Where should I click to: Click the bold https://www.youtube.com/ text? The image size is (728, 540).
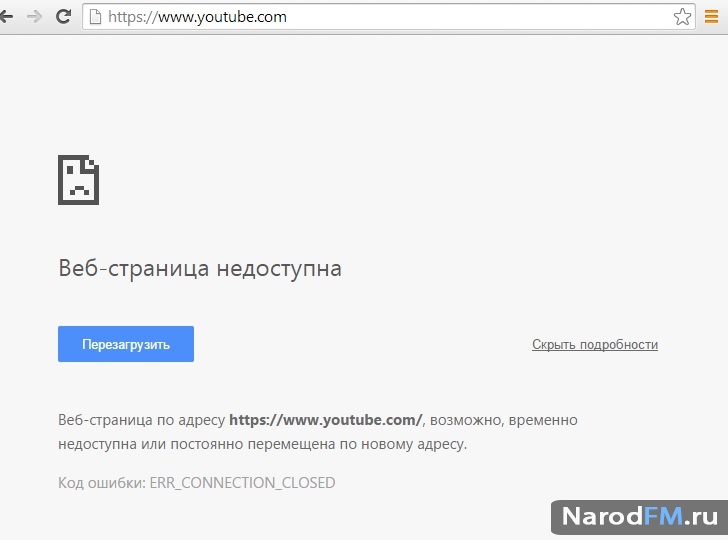(326, 420)
